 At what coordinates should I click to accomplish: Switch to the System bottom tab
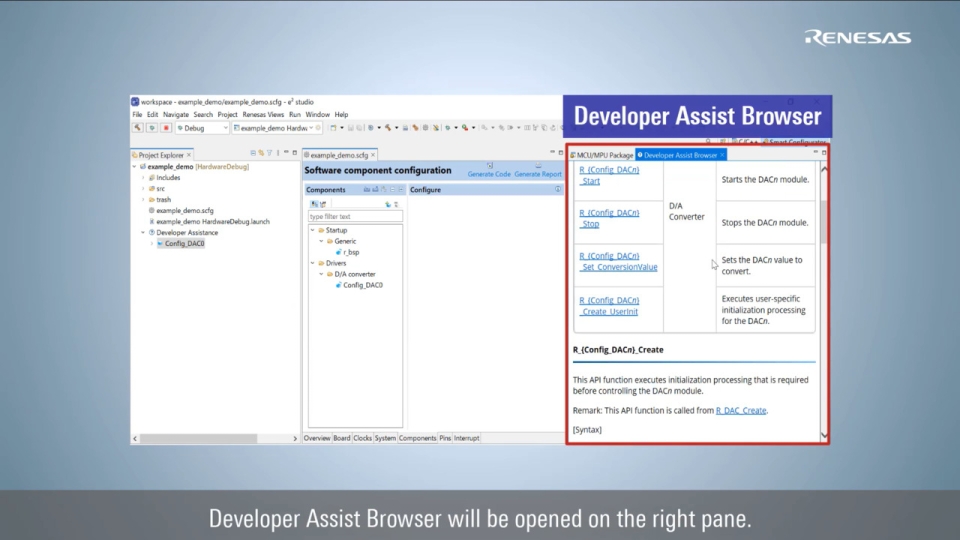coord(385,438)
